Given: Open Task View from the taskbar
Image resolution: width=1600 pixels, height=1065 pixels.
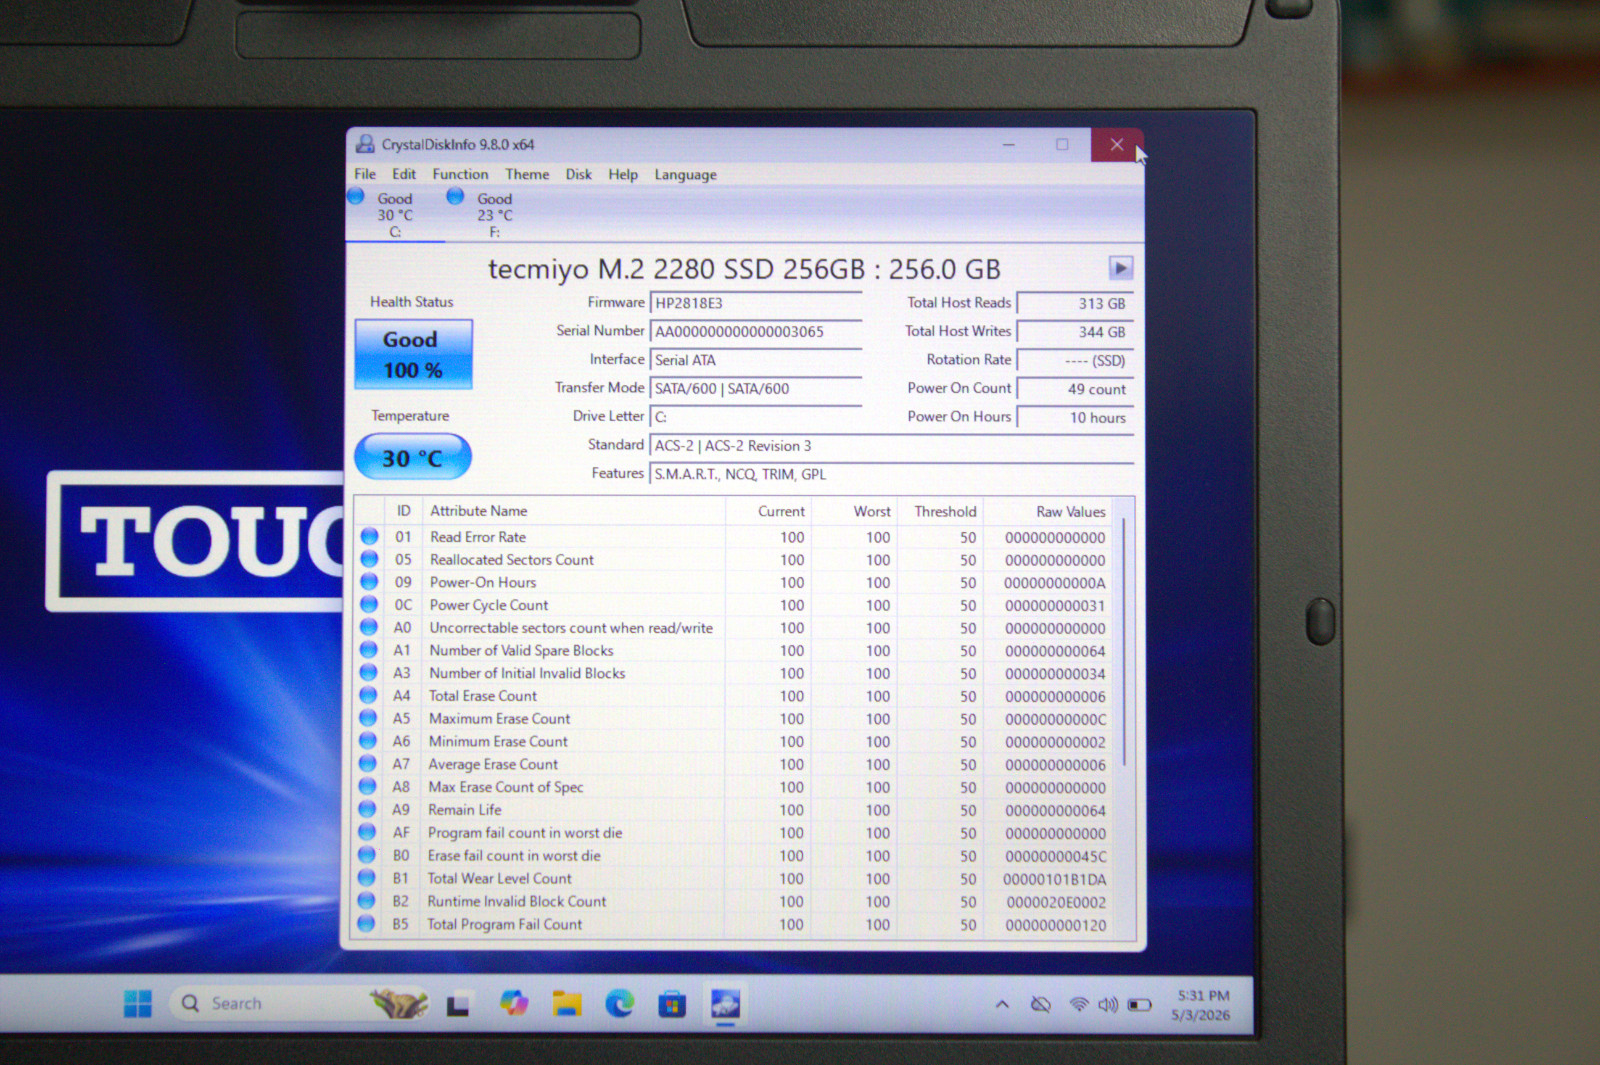Looking at the screenshot, I should pyautogui.click(x=458, y=1005).
